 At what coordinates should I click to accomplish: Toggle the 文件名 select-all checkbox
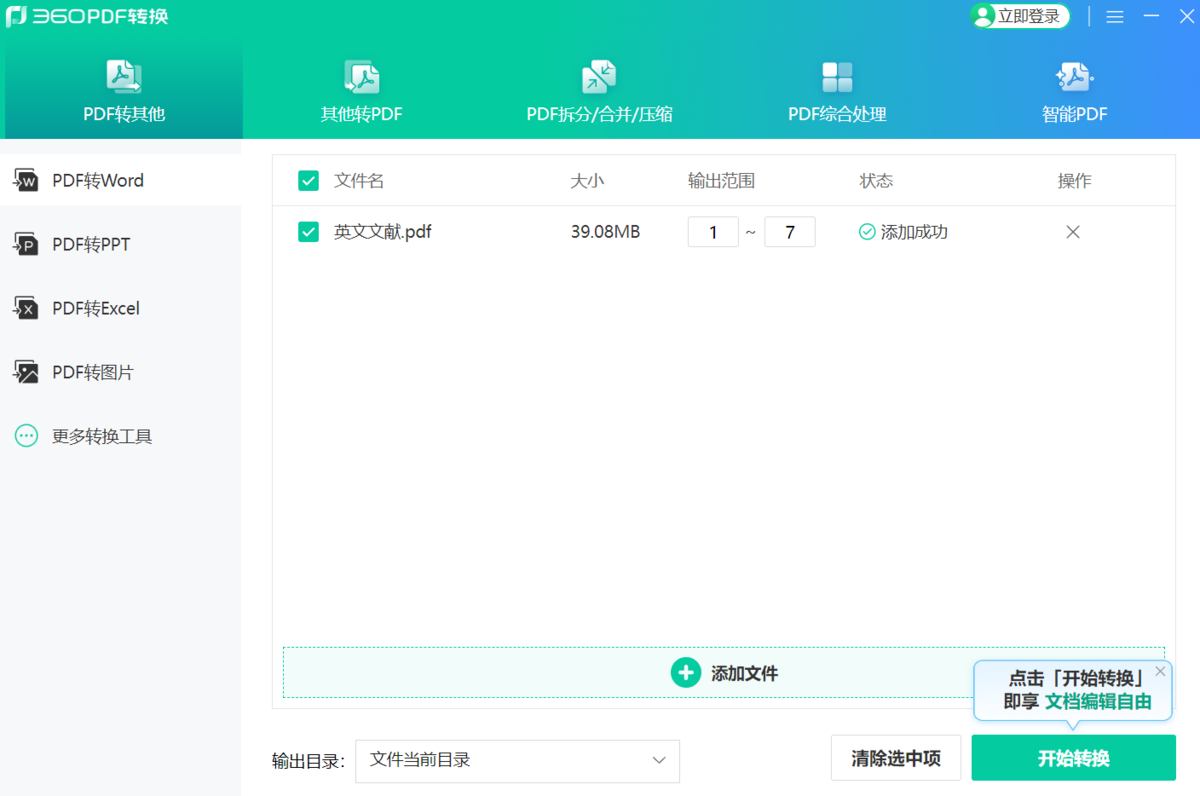coord(308,181)
